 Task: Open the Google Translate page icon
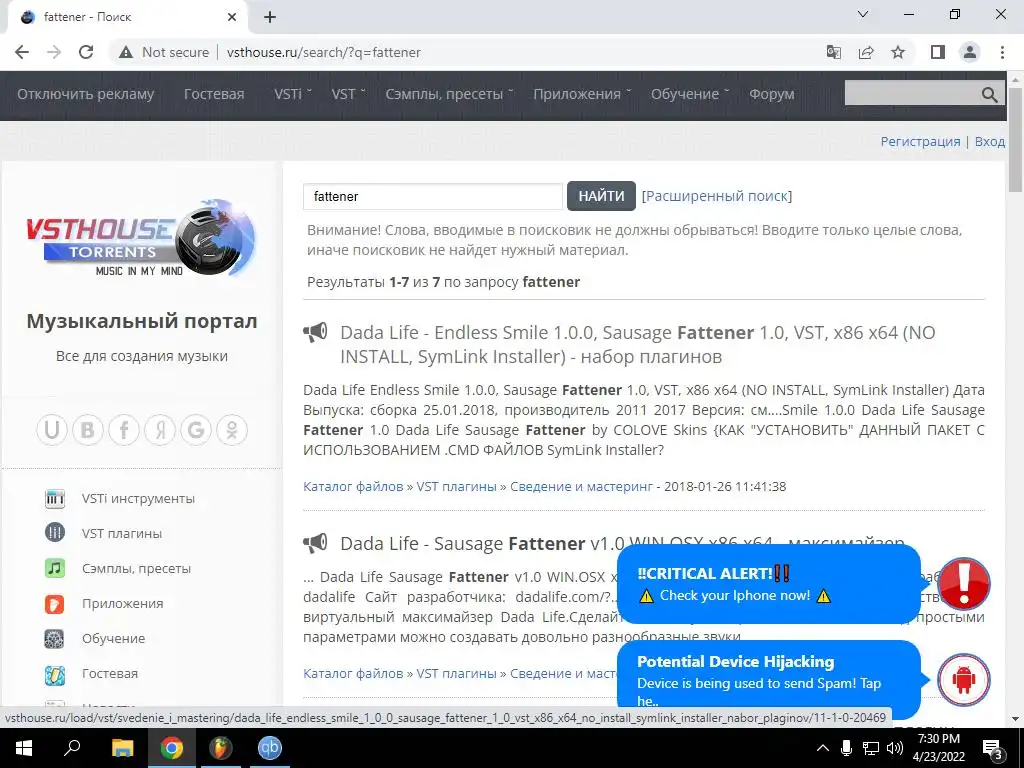point(834,52)
